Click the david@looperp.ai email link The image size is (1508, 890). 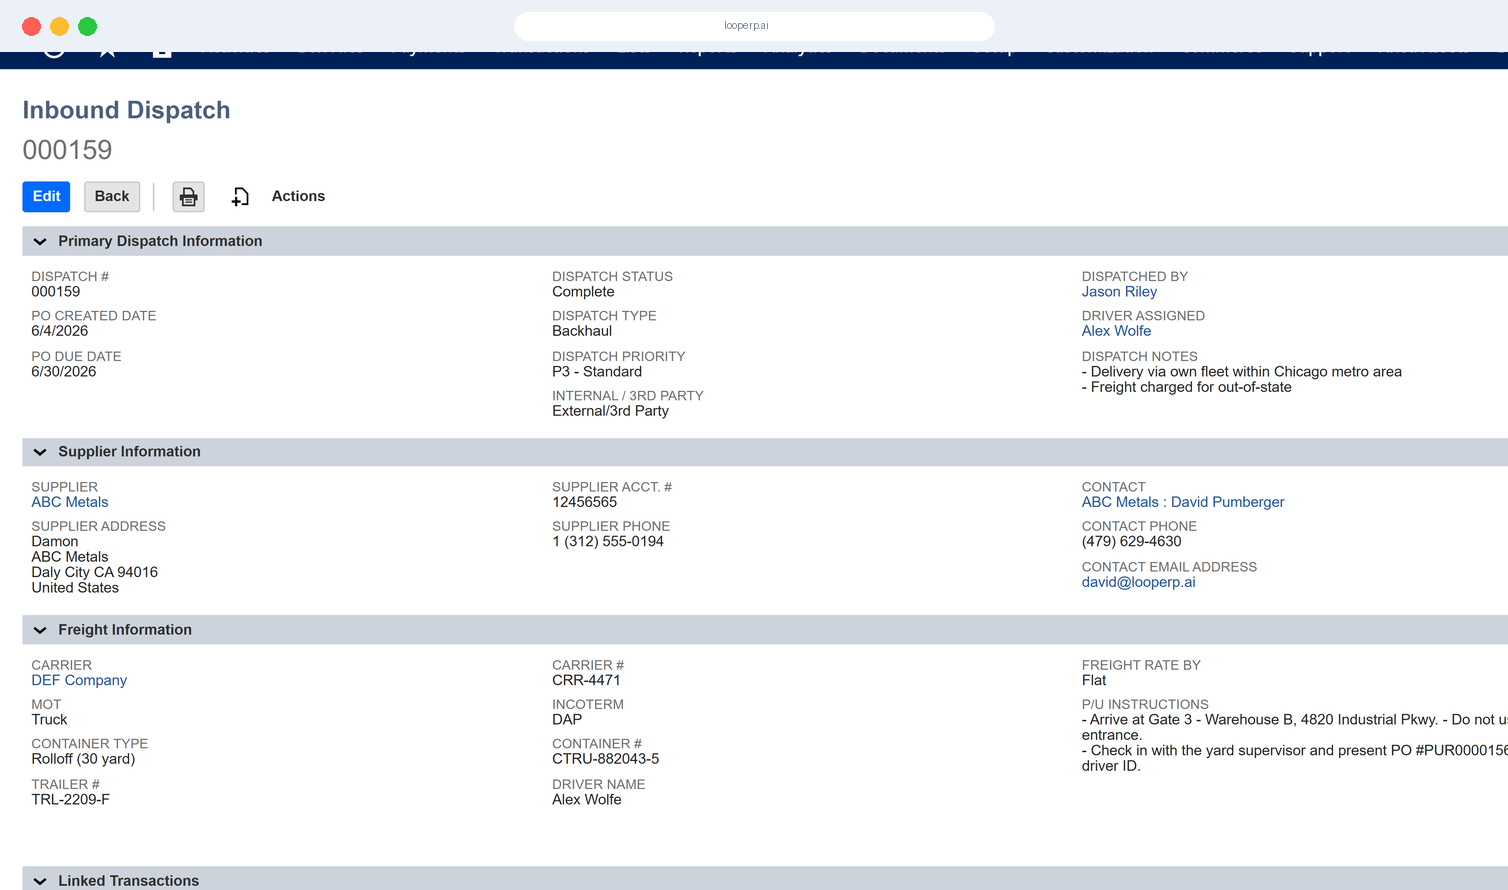click(x=1138, y=582)
